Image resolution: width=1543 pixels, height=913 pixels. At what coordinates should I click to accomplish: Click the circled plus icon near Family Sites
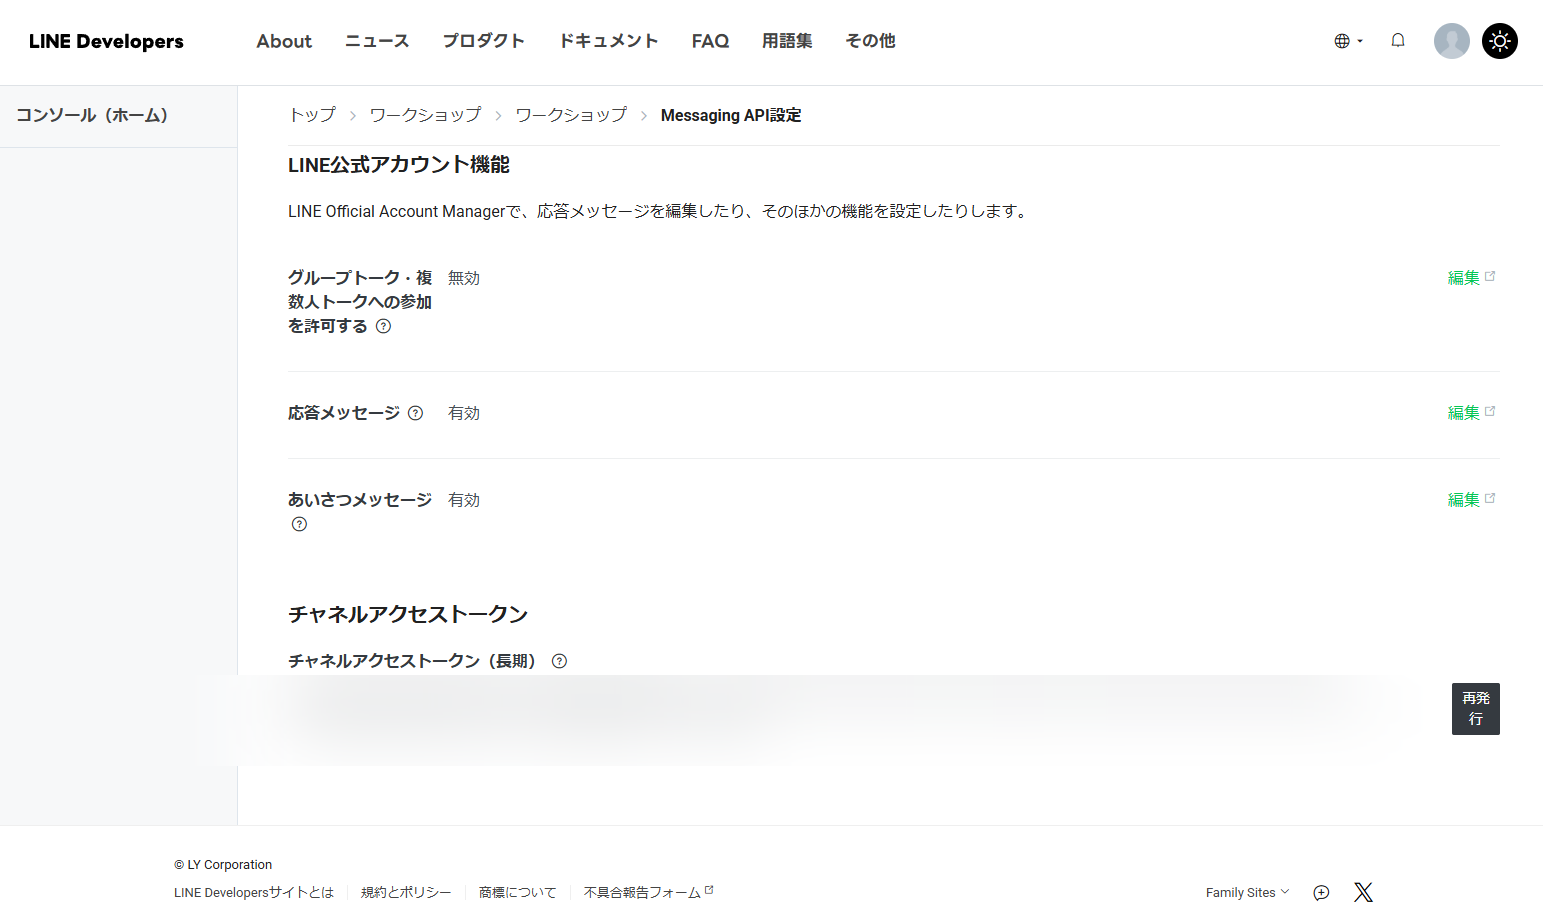click(1320, 892)
